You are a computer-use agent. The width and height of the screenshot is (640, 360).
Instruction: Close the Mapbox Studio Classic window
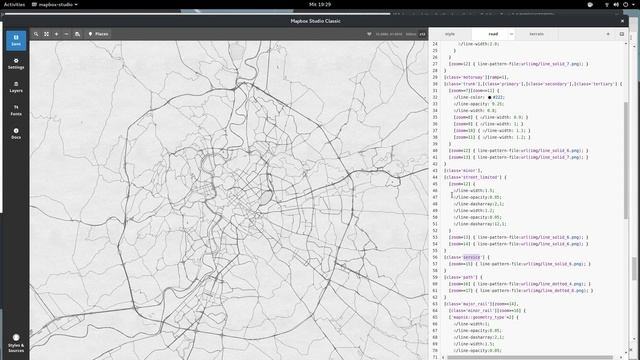[x=622, y=21]
